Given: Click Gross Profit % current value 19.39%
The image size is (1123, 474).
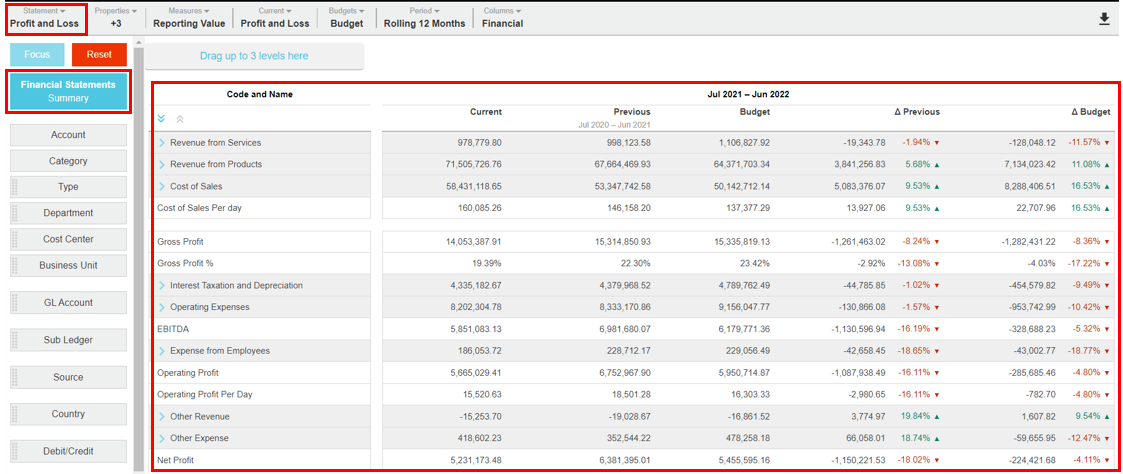Looking at the screenshot, I should point(487,263).
